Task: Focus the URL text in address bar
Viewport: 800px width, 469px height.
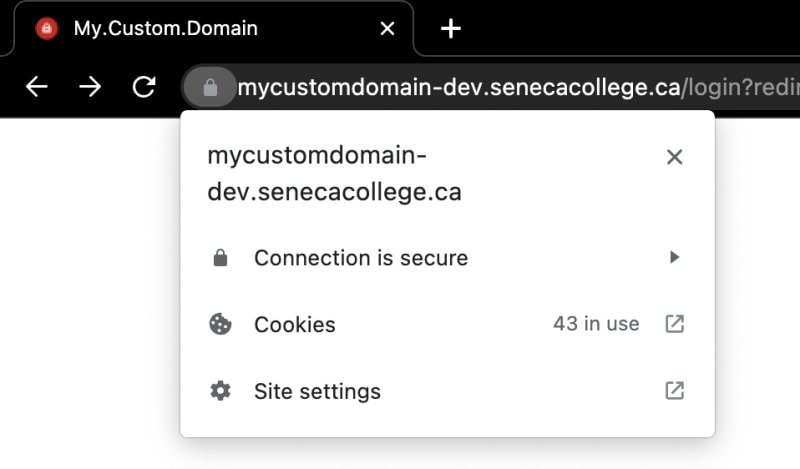Action: (x=518, y=87)
